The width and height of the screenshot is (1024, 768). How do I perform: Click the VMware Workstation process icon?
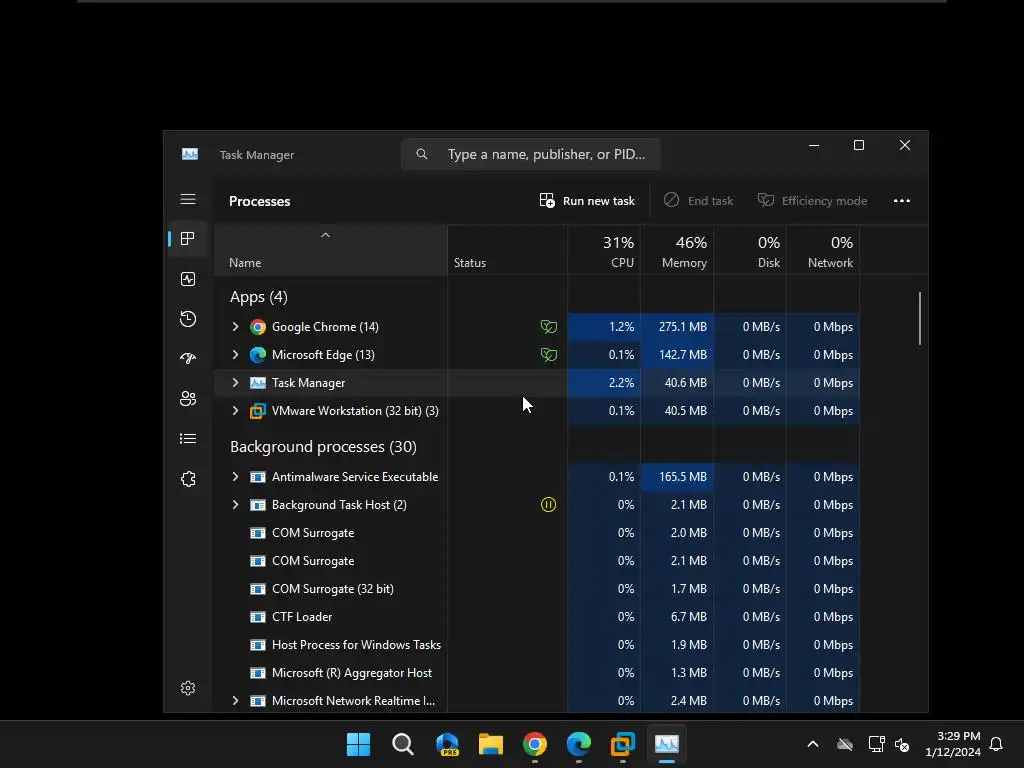[x=258, y=411]
